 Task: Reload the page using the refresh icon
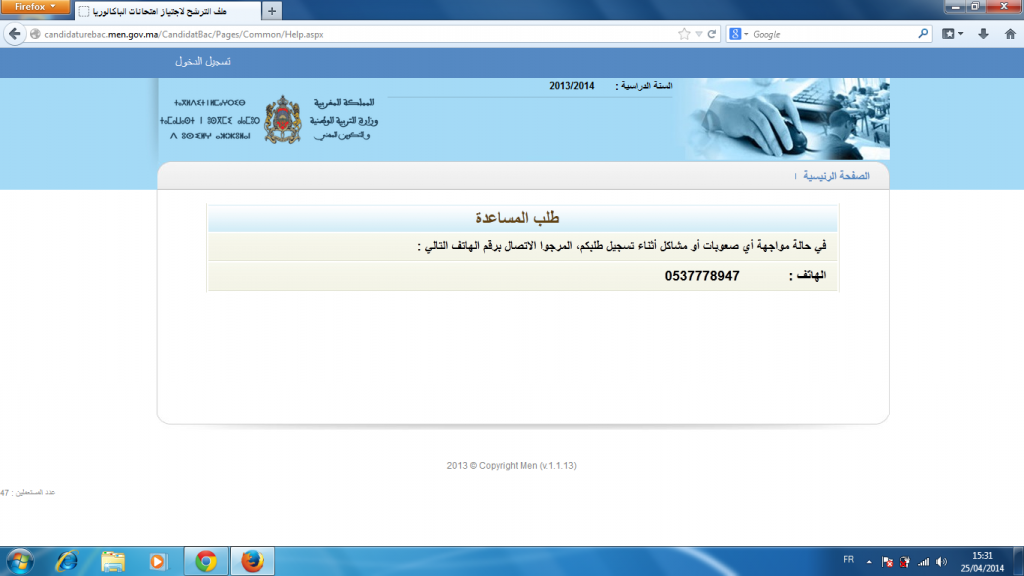[712, 34]
